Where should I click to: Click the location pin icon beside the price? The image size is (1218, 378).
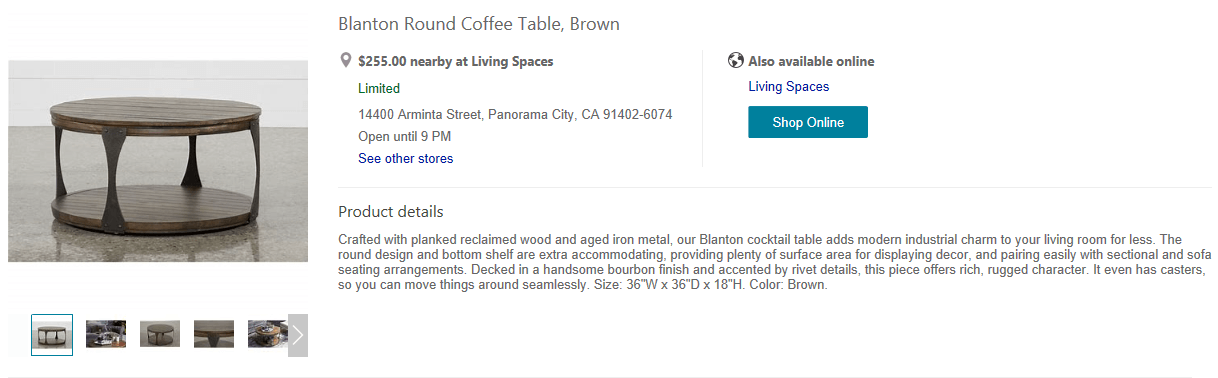pyautogui.click(x=346, y=61)
